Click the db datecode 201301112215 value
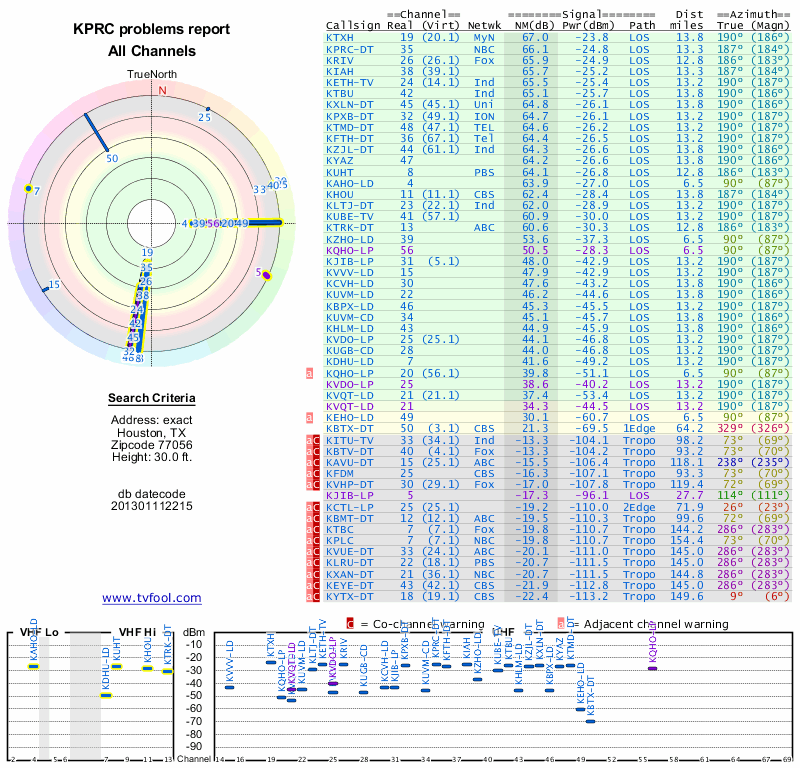This screenshot has height=768, width=800. click(x=152, y=506)
